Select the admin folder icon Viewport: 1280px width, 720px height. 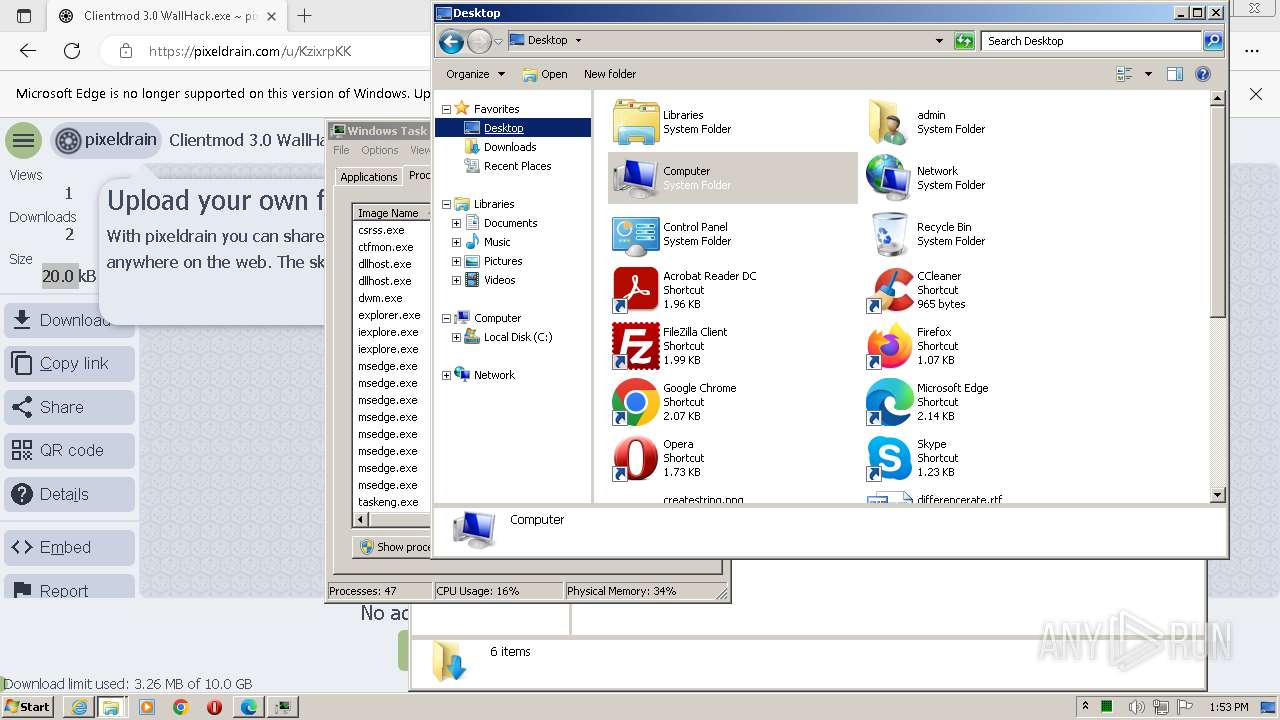click(x=889, y=122)
